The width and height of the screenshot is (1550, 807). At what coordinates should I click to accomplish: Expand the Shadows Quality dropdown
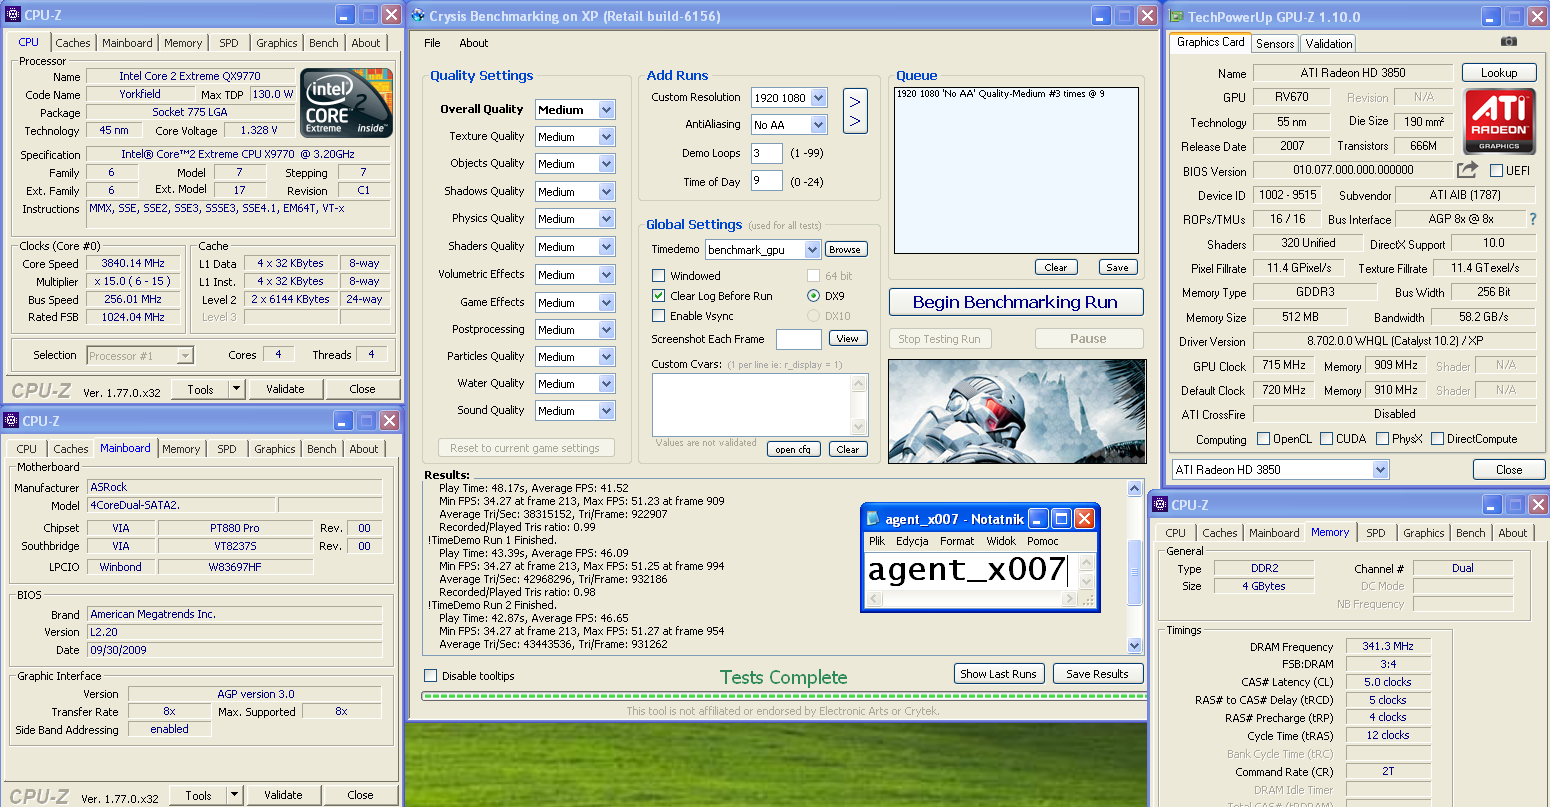coord(606,192)
